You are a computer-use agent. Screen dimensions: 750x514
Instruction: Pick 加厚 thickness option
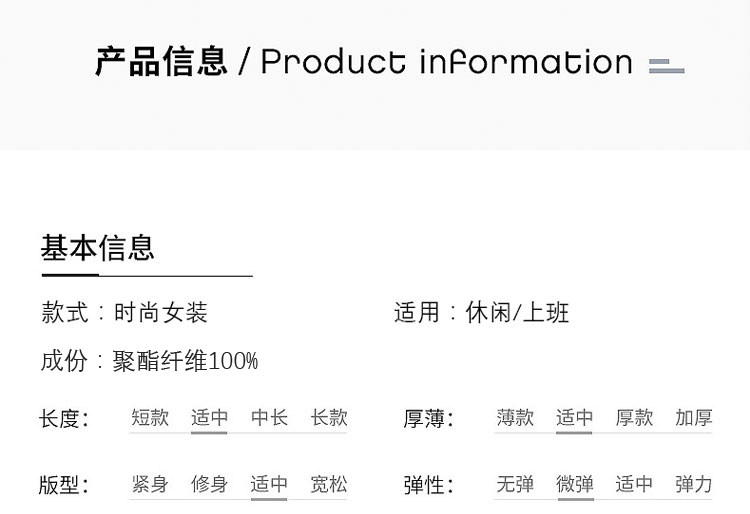click(693, 418)
